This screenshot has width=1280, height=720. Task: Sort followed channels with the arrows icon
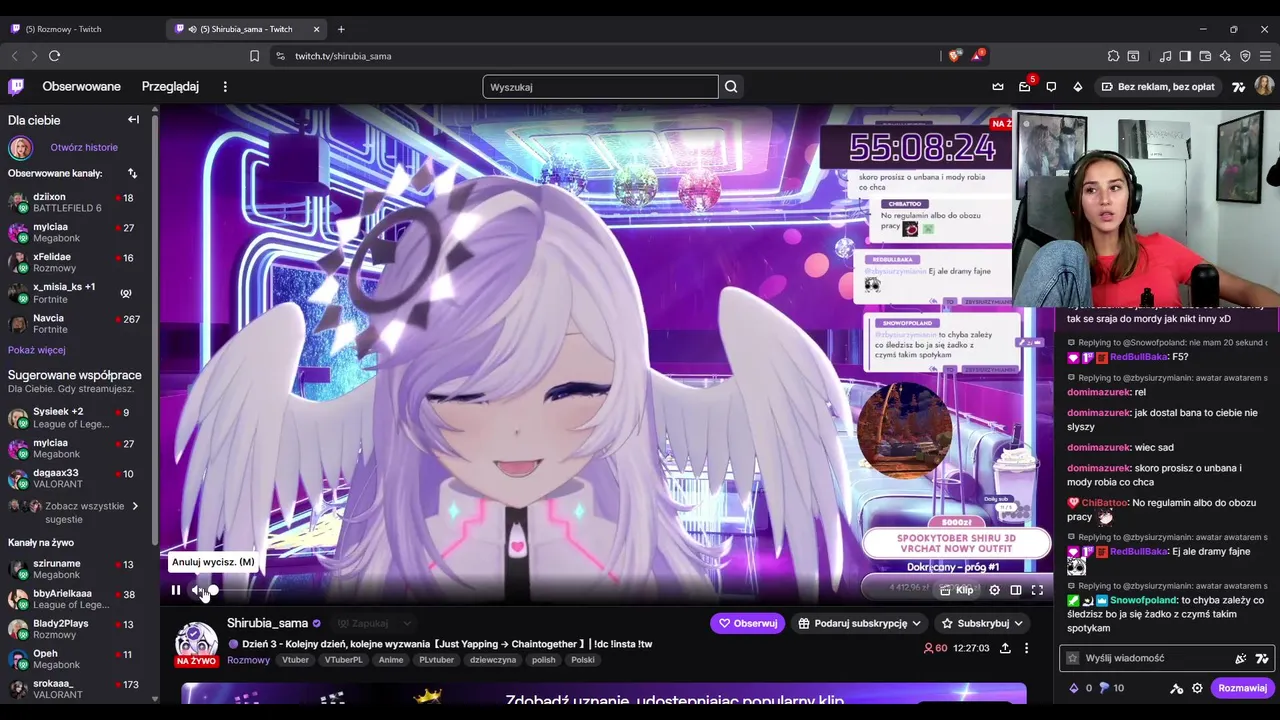132,173
